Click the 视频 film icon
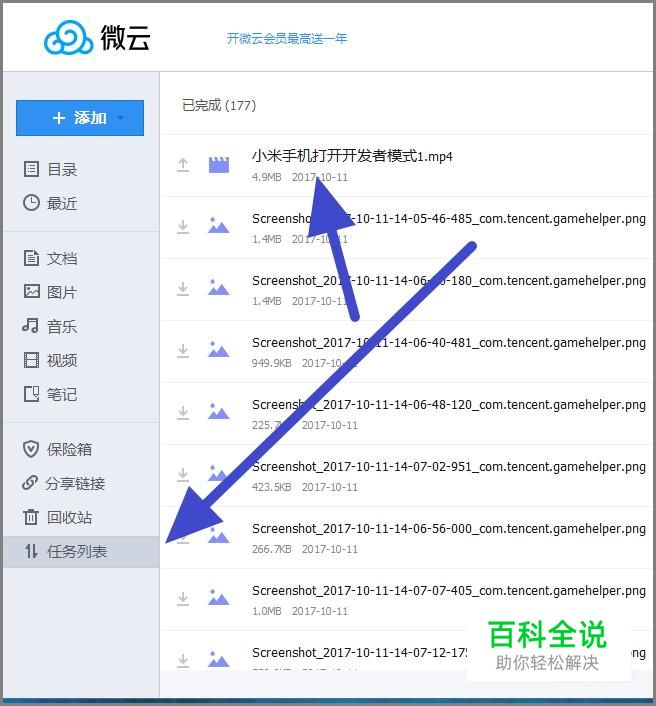Image resolution: width=656 pixels, height=706 pixels. tap(31, 360)
